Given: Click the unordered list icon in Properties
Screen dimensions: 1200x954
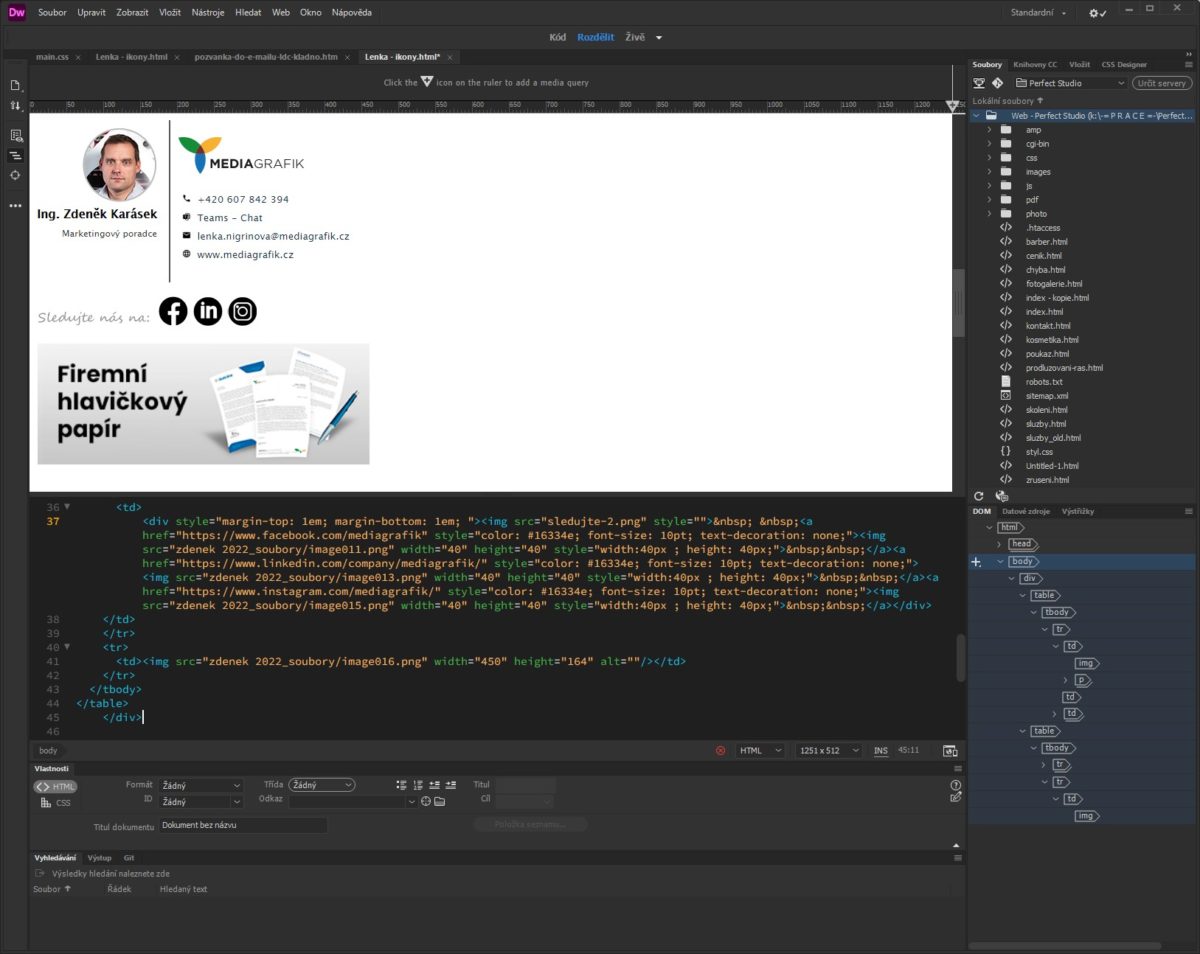Looking at the screenshot, I should 401,785.
